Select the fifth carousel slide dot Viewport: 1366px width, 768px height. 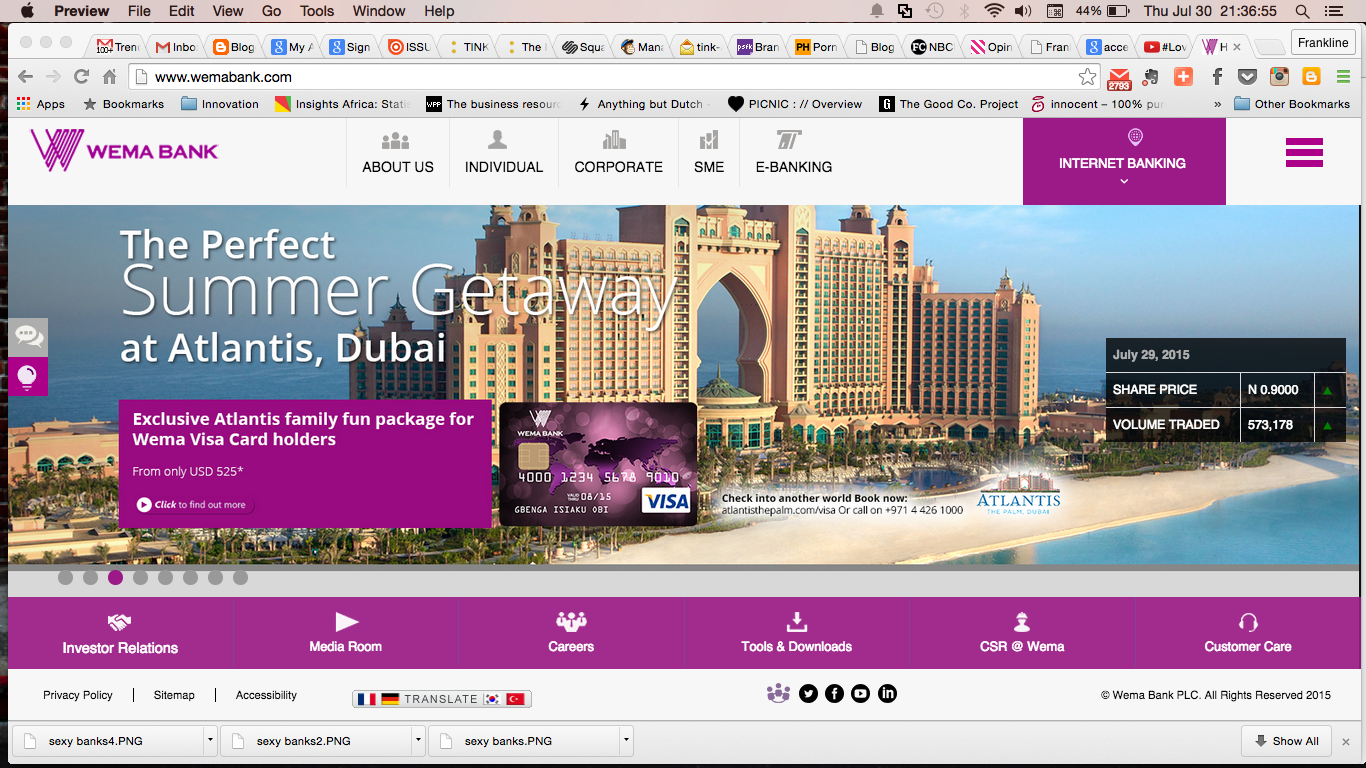pos(165,577)
